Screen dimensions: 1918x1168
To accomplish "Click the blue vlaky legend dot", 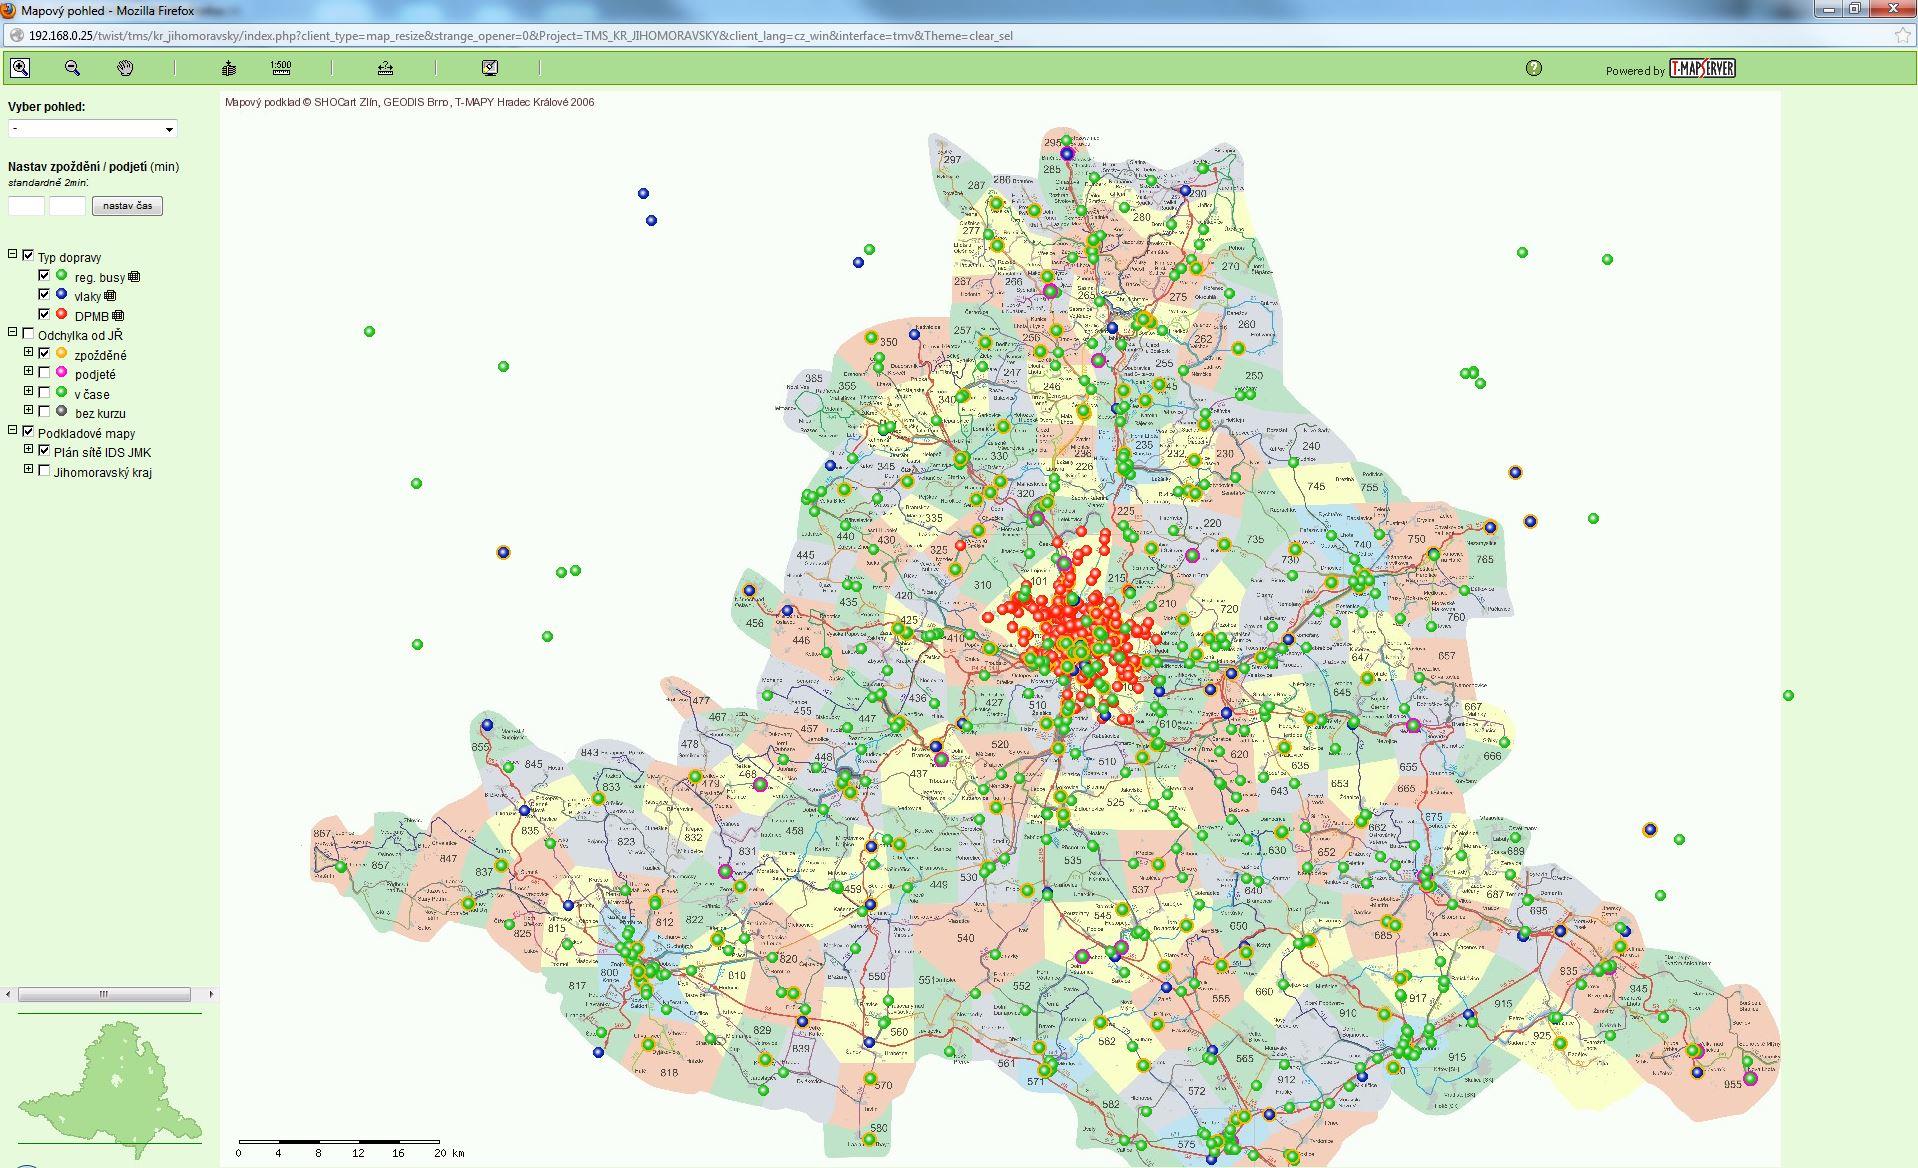I will pyautogui.click(x=62, y=294).
